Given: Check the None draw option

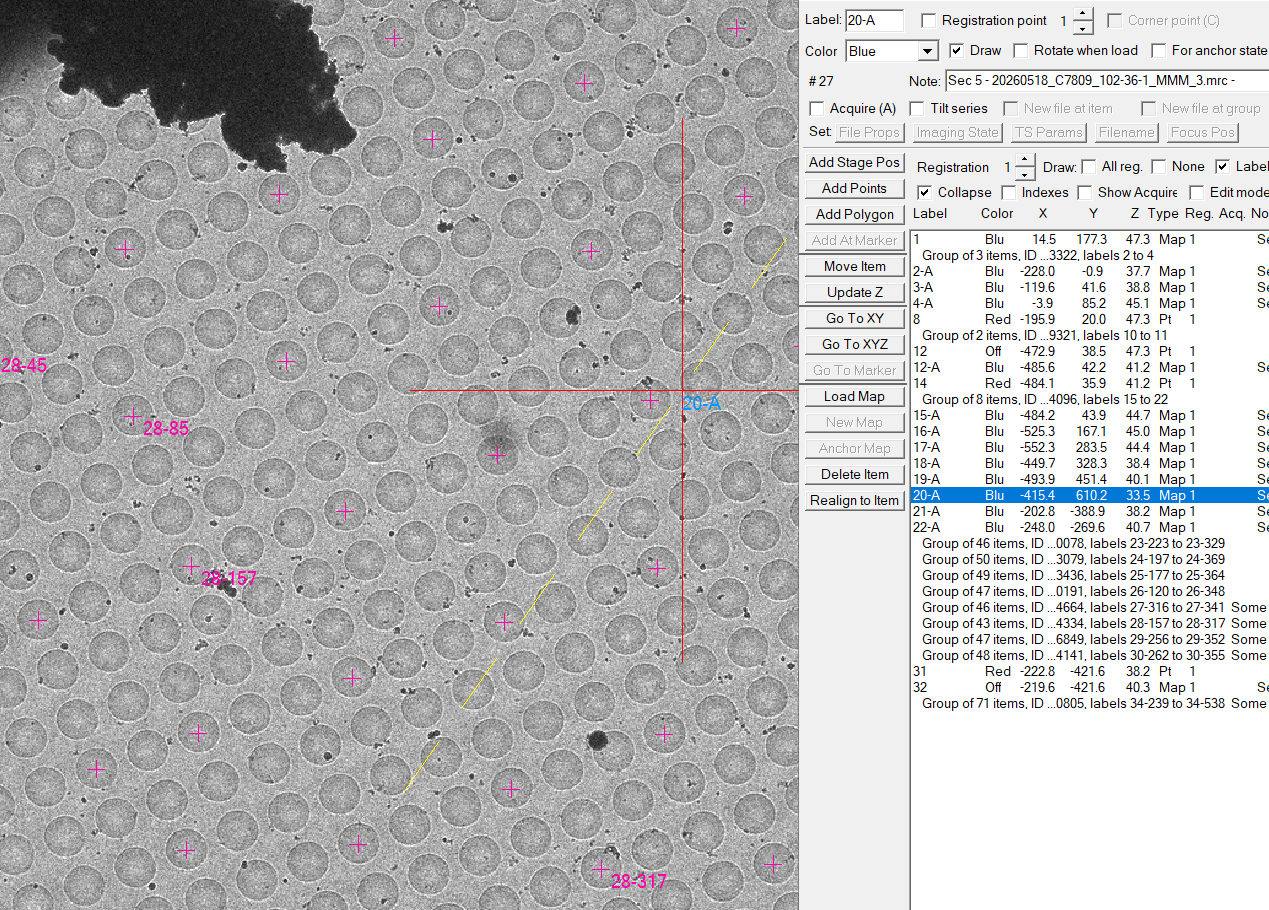Looking at the screenshot, I should pos(1158,167).
